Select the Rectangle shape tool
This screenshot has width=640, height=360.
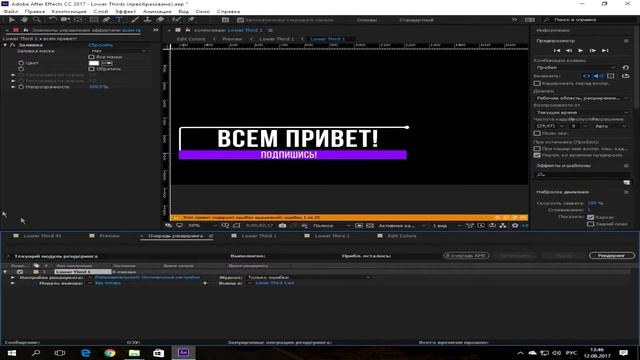click(x=94, y=20)
